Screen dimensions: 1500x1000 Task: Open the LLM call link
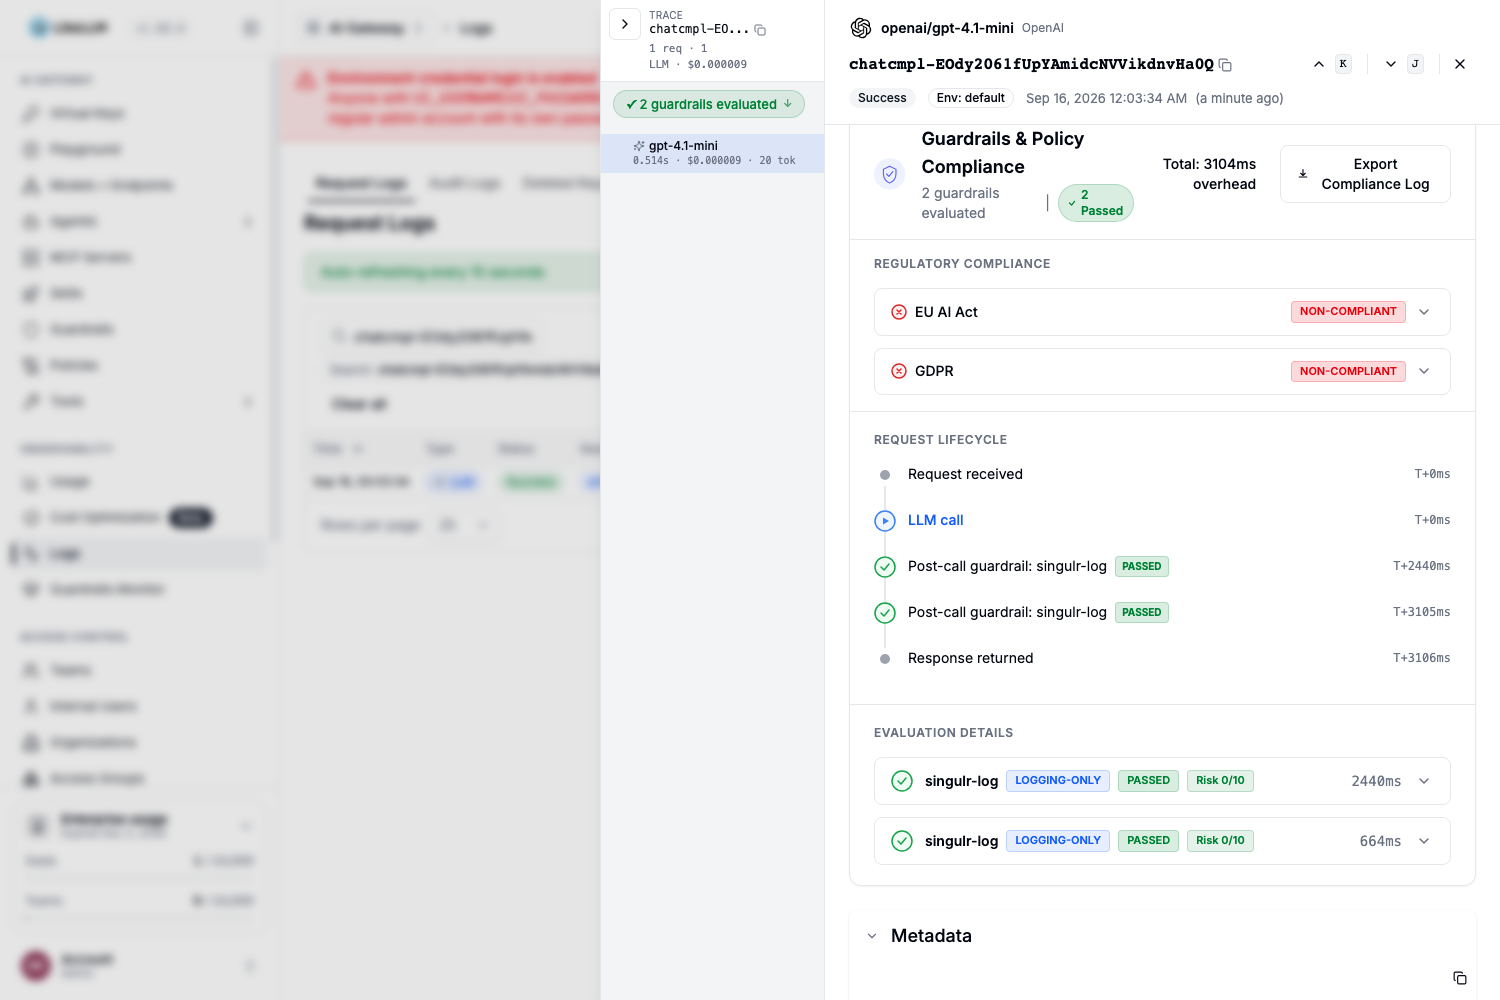point(935,520)
